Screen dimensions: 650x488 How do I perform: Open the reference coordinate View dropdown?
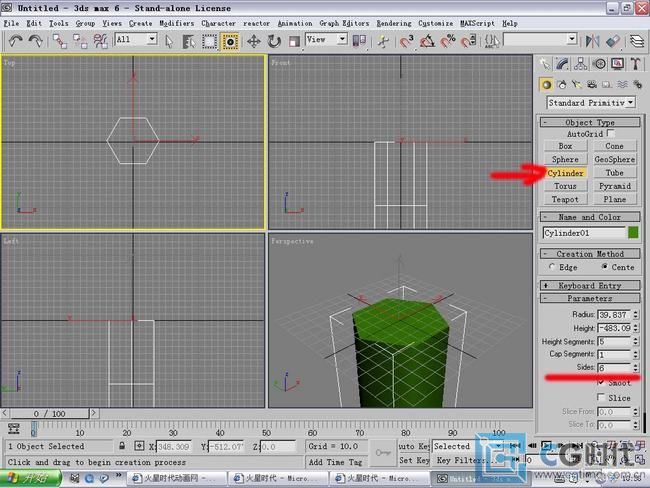point(342,39)
